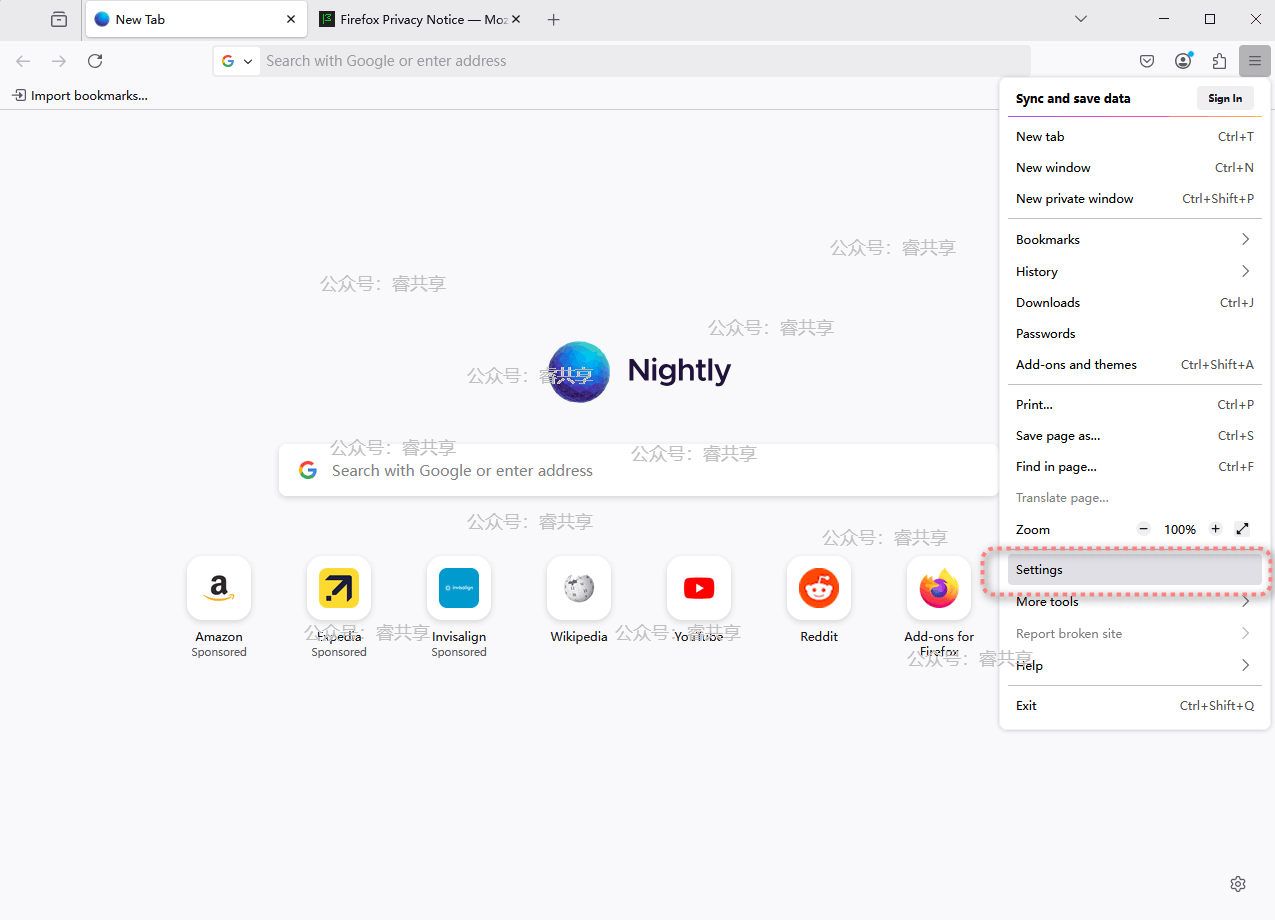Close the New Tab tab
This screenshot has height=920, width=1275.
pos(291,19)
